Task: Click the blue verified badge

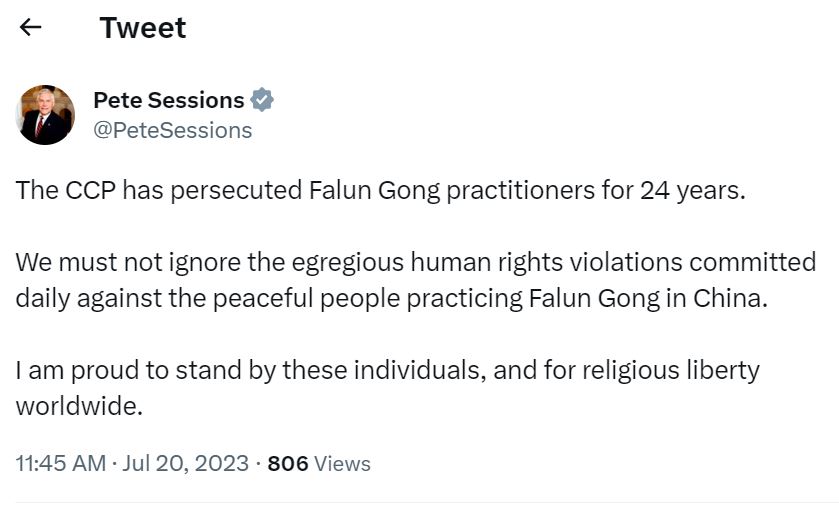Action: point(262,100)
